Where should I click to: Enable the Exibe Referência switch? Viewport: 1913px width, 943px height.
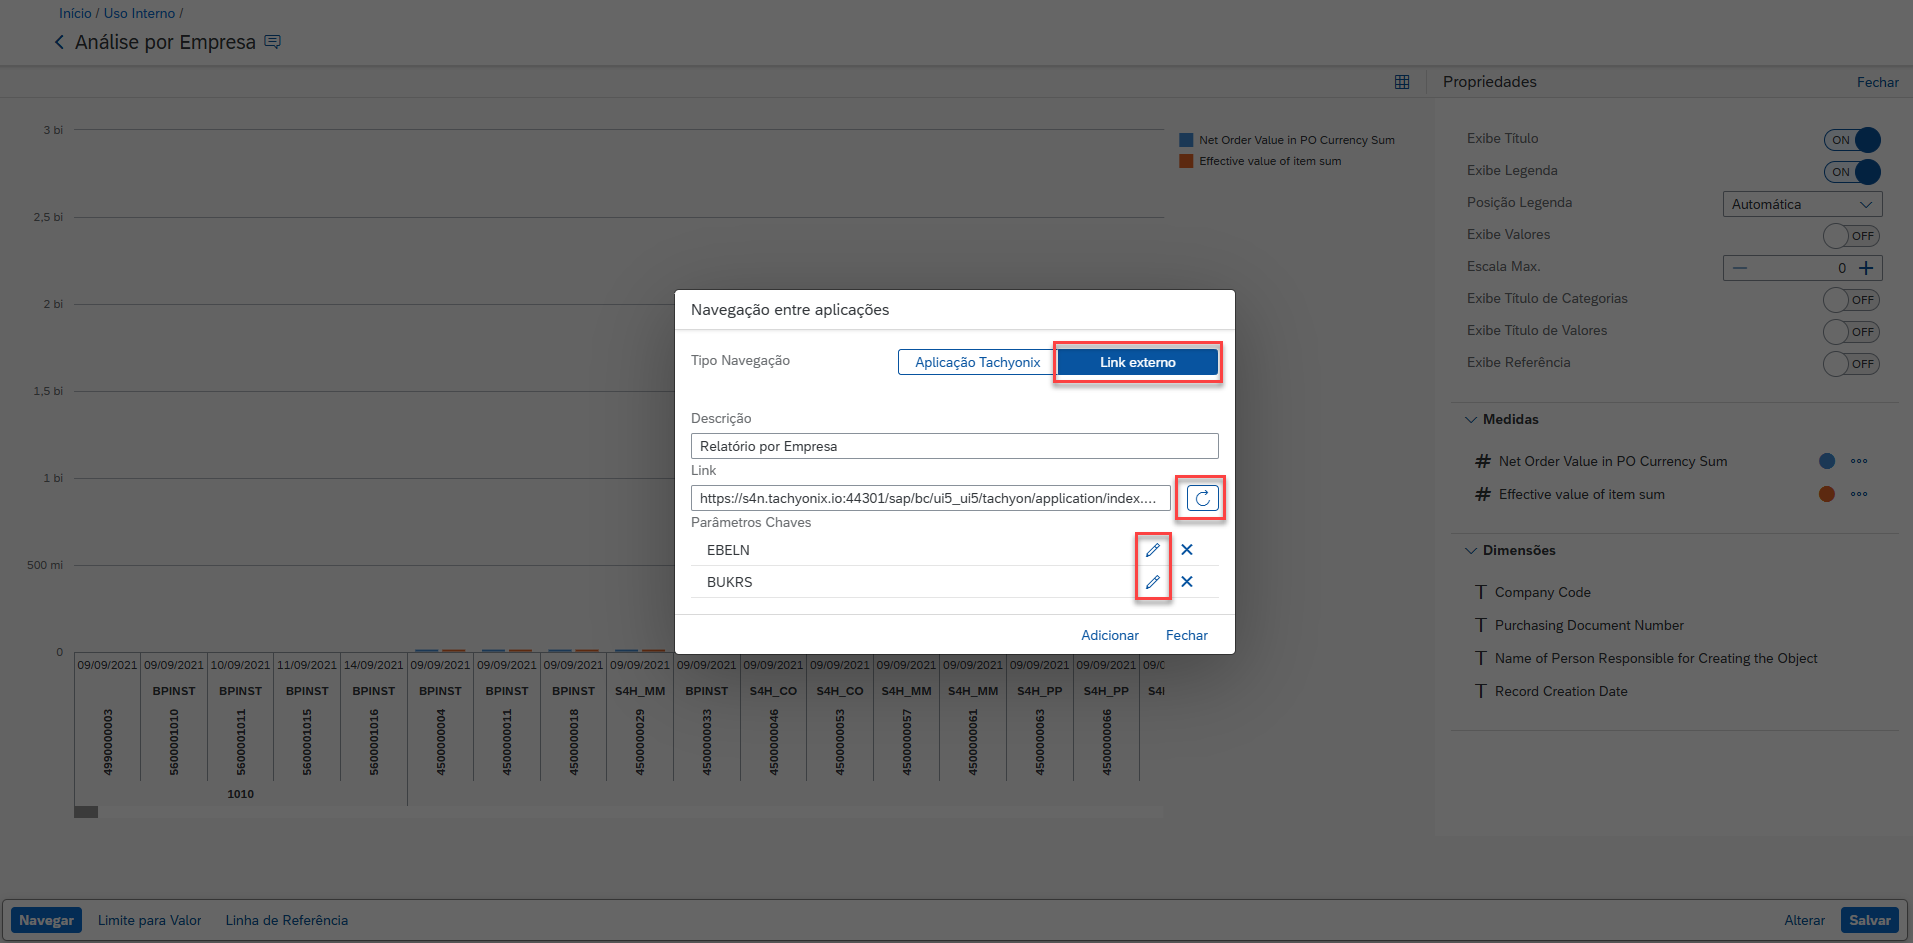point(1851,364)
